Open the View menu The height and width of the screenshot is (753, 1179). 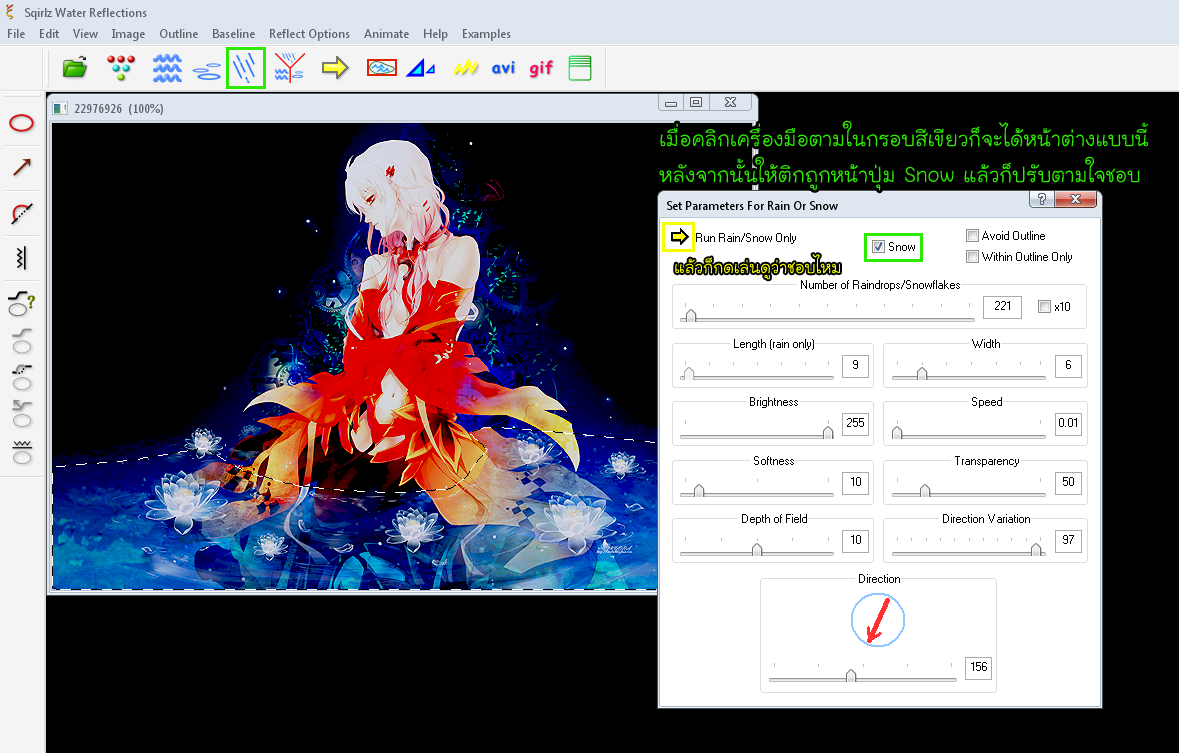(85, 34)
